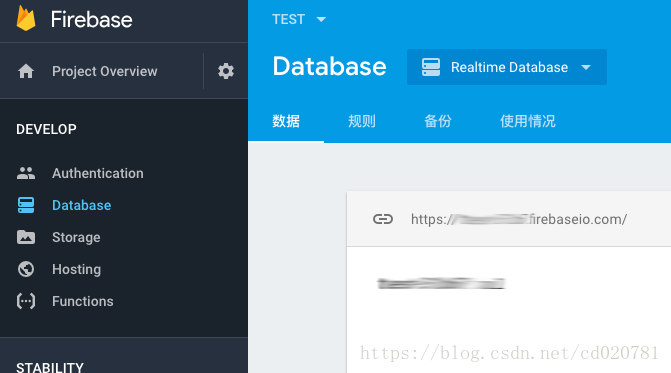Click the Realtime Database stack icon
This screenshot has height=373, width=671.
coord(431,67)
